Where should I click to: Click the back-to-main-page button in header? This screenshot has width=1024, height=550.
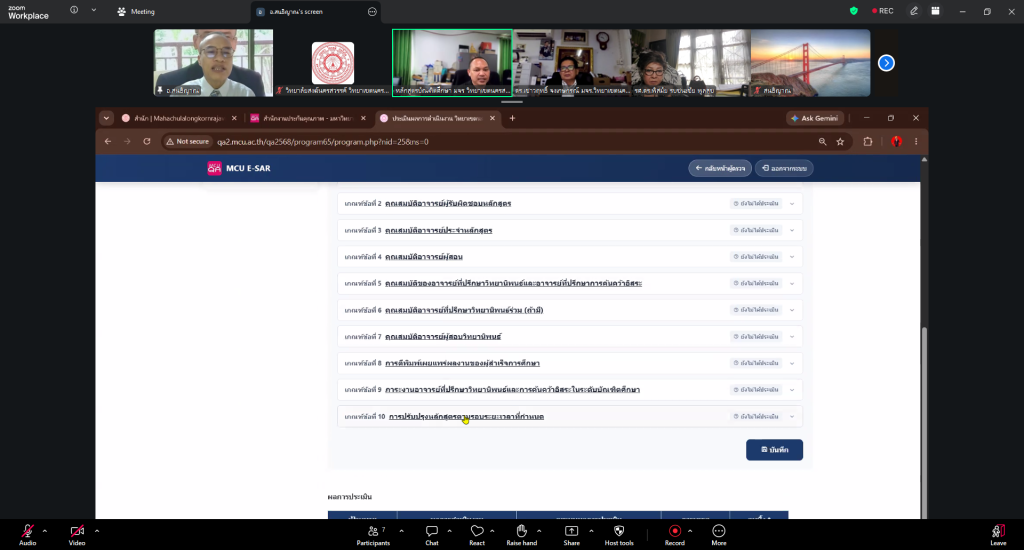pos(720,169)
